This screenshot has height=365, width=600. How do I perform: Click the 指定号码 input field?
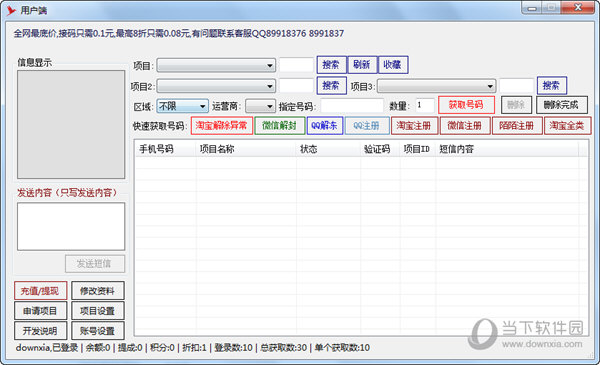(352, 106)
